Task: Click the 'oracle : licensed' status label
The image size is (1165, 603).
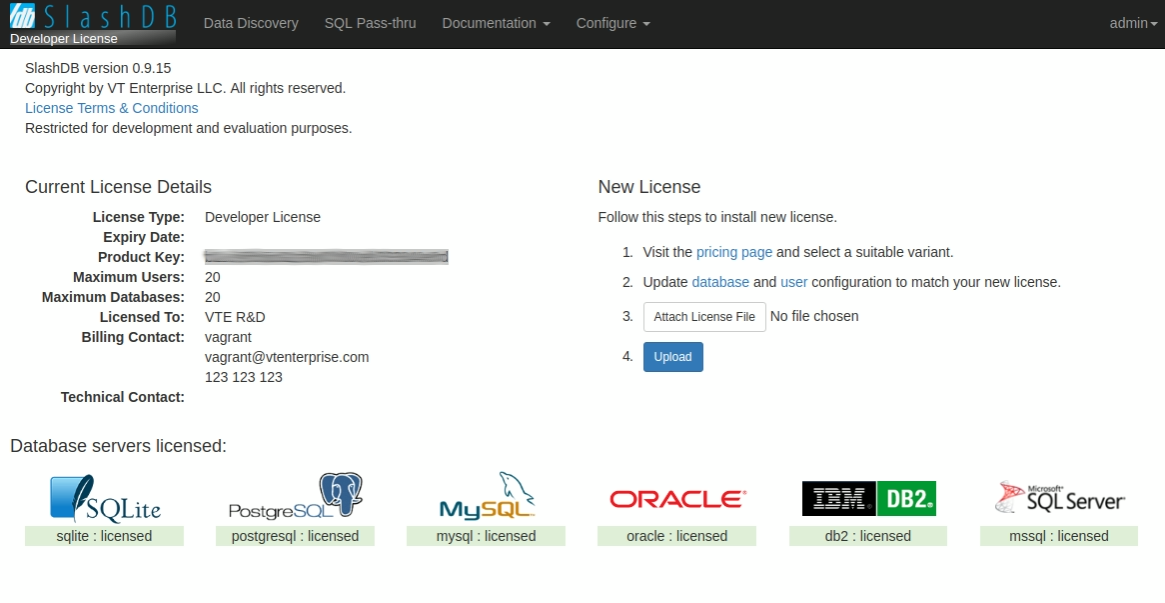Action: 677,536
